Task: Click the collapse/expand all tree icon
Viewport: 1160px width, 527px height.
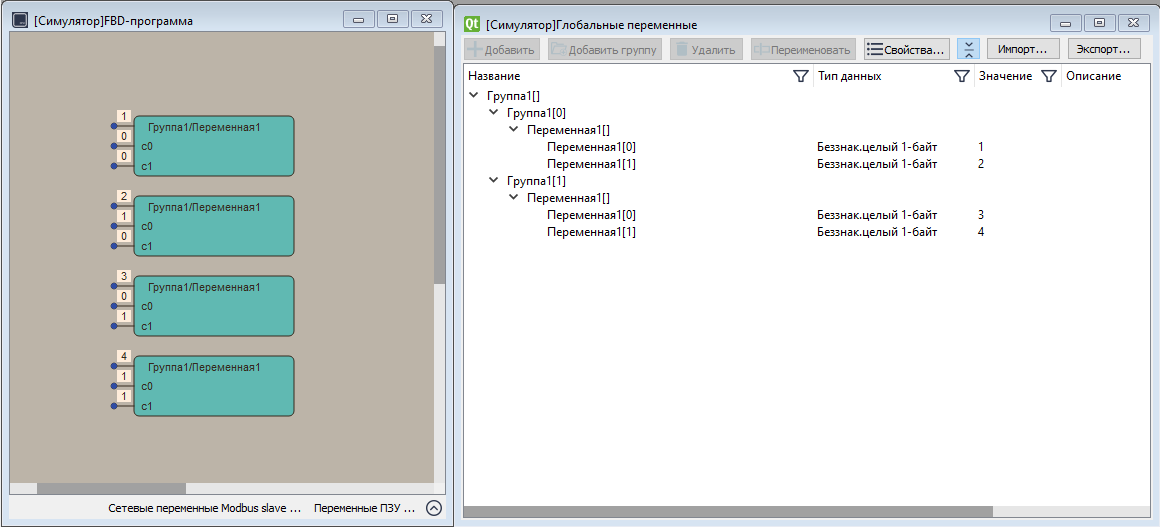Action: [x=968, y=49]
